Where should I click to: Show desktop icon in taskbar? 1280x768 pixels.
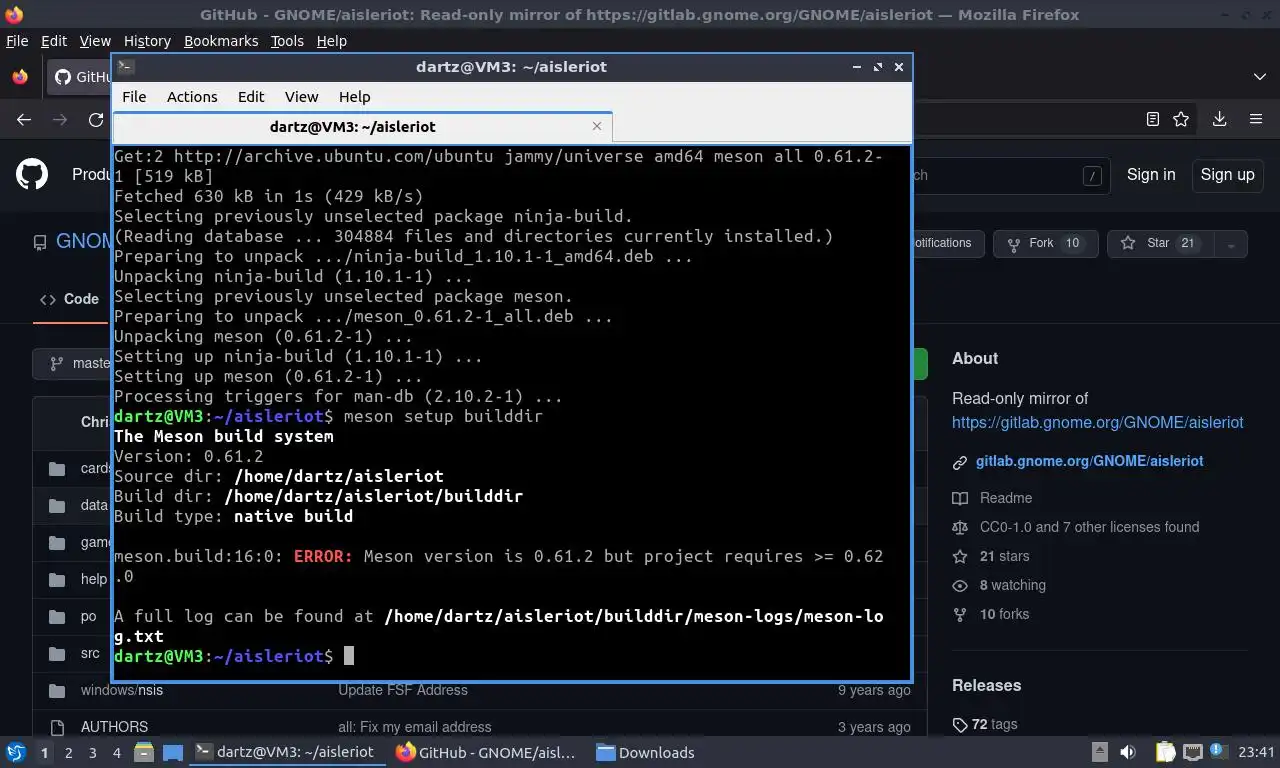coord(172,752)
